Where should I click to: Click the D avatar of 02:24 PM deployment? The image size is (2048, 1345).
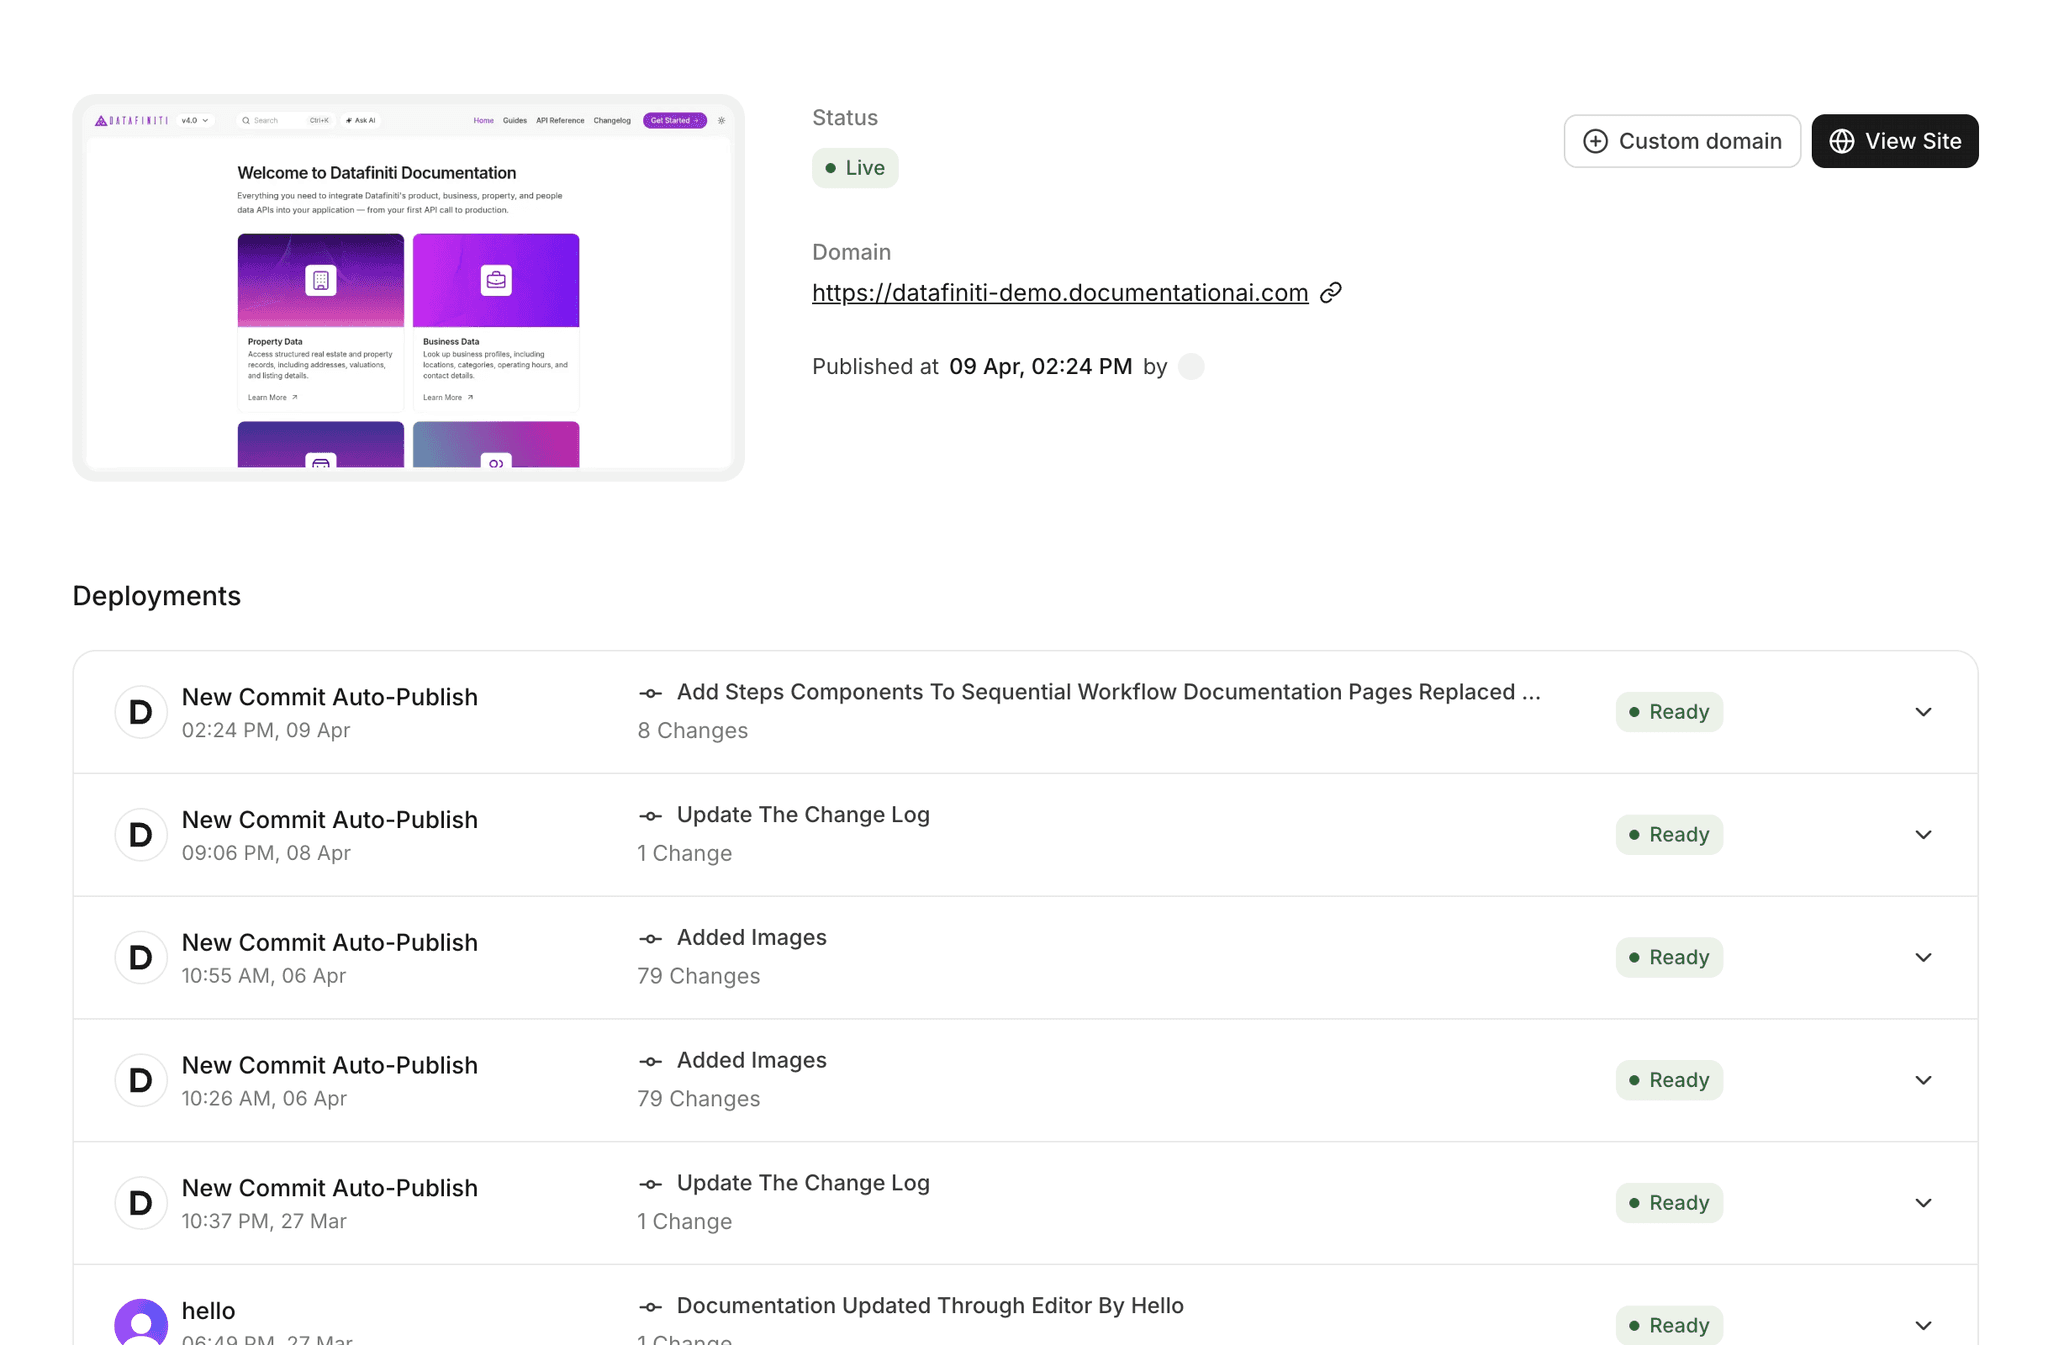click(x=141, y=712)
